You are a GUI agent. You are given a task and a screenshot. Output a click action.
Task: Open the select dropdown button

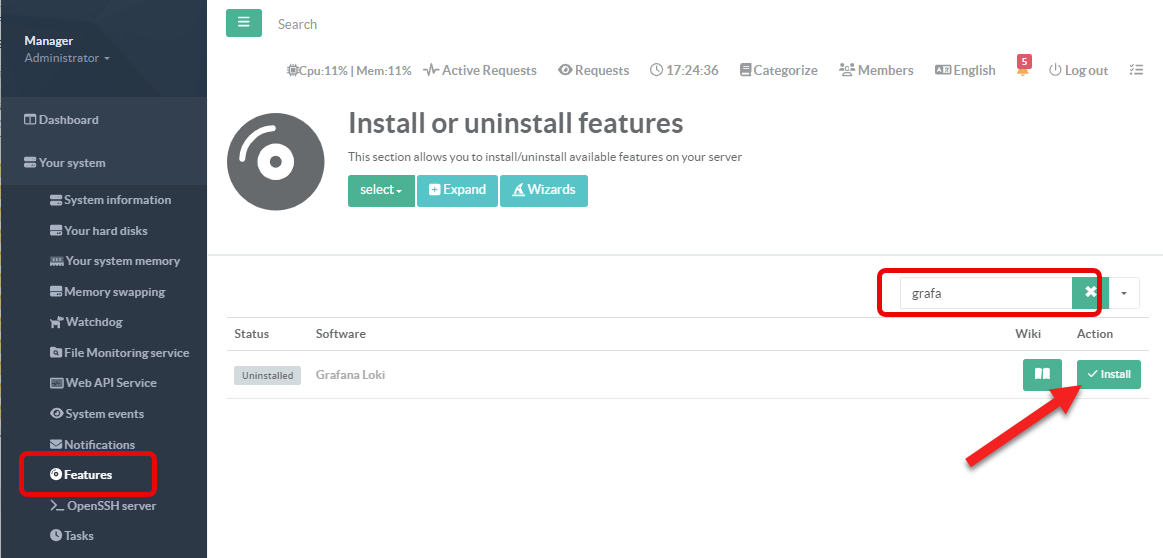click(x=381, y=190)
